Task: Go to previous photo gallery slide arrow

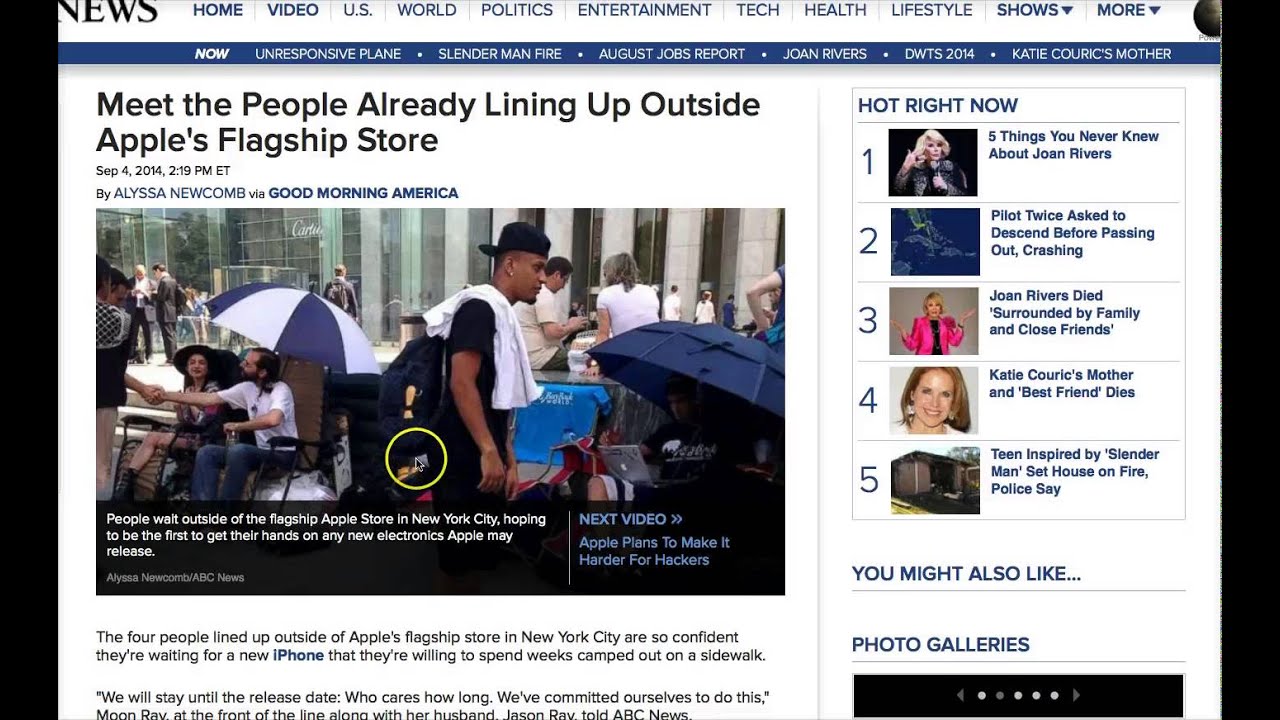Action: pyautogui.click(x=961, y=695)
